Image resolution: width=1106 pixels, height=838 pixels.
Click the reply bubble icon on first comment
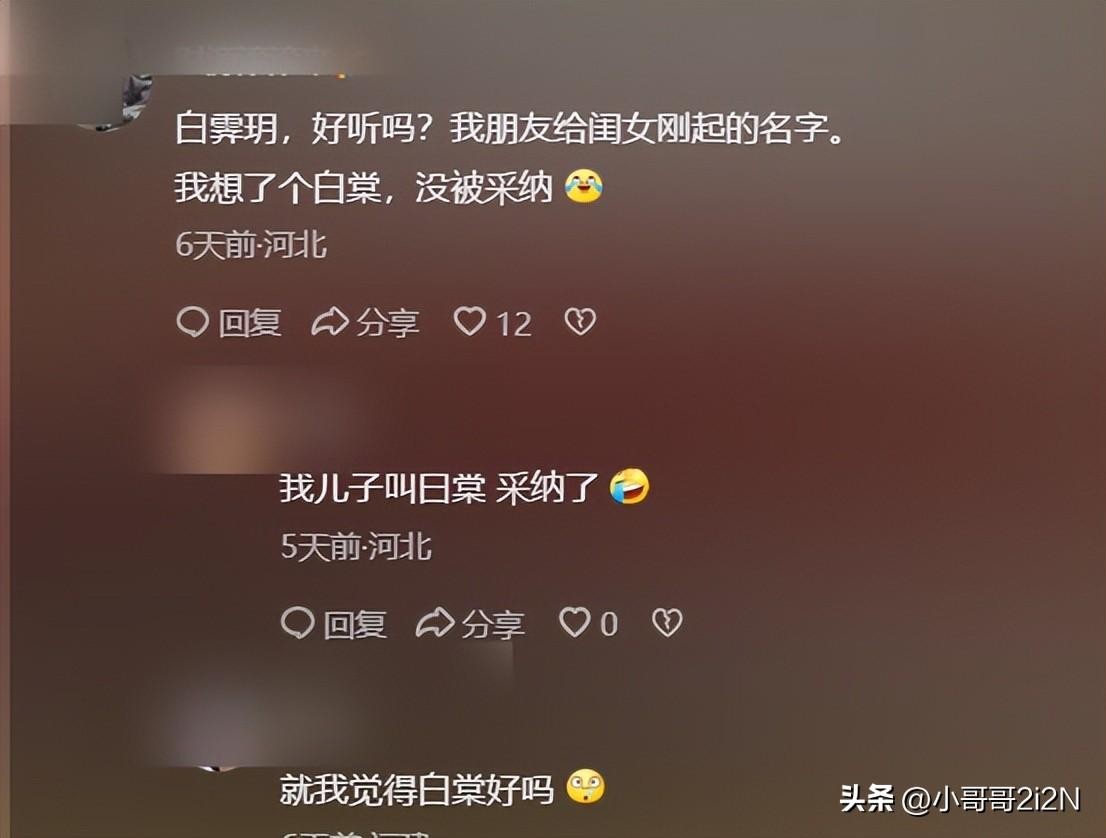[193, 322]
